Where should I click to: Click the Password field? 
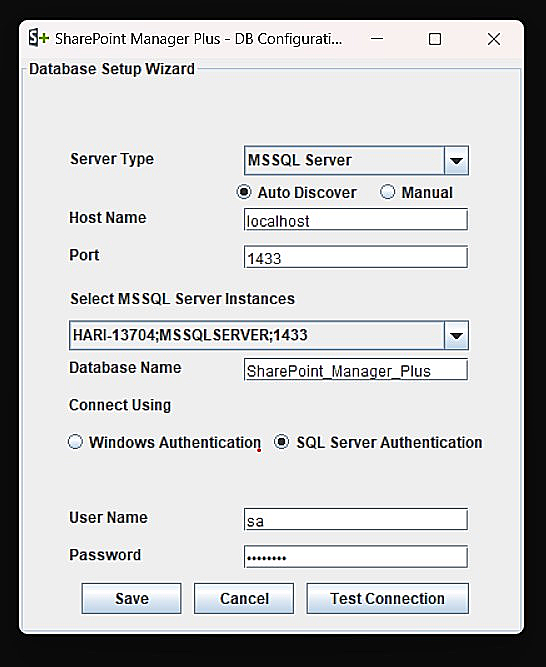(356, 557)
